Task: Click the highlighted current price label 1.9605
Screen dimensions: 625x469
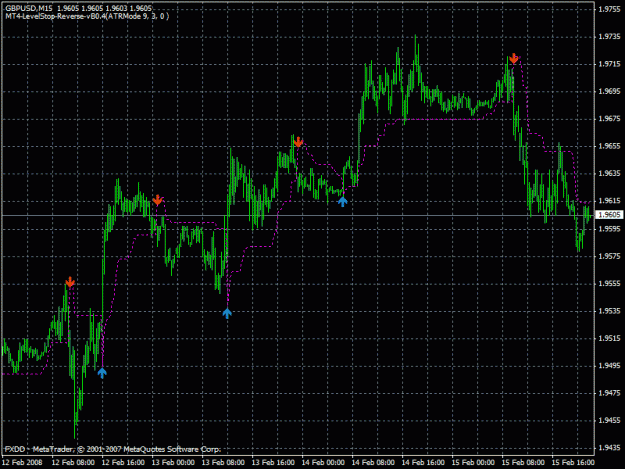Action: (x=609, y=215)
